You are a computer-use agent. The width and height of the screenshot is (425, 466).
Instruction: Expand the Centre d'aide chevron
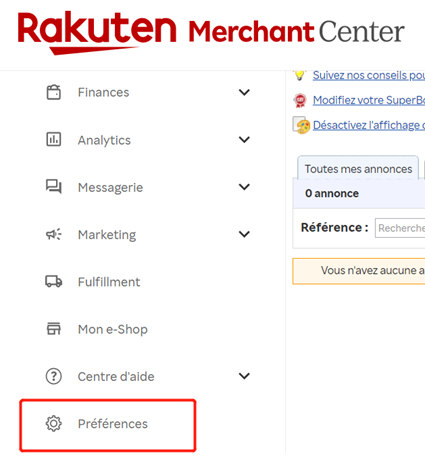244,376
